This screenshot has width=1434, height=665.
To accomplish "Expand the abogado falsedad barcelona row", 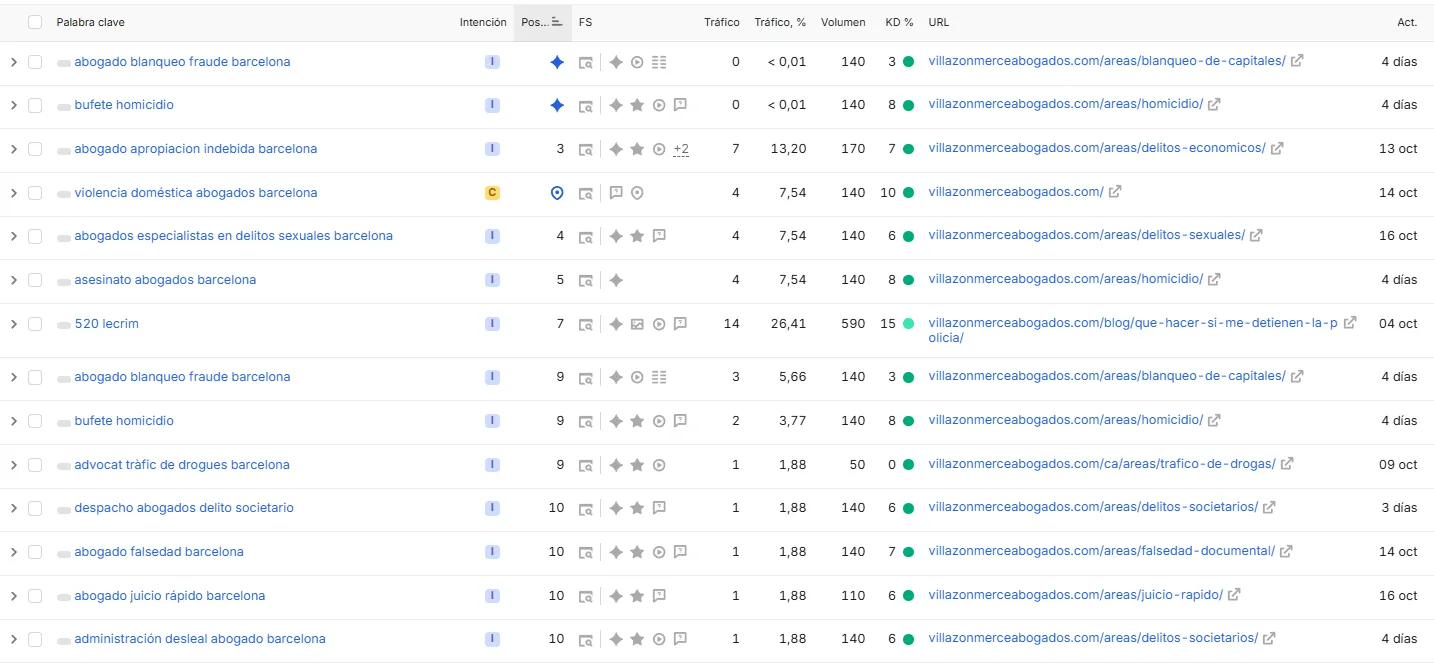I will (x=13, y=552).
